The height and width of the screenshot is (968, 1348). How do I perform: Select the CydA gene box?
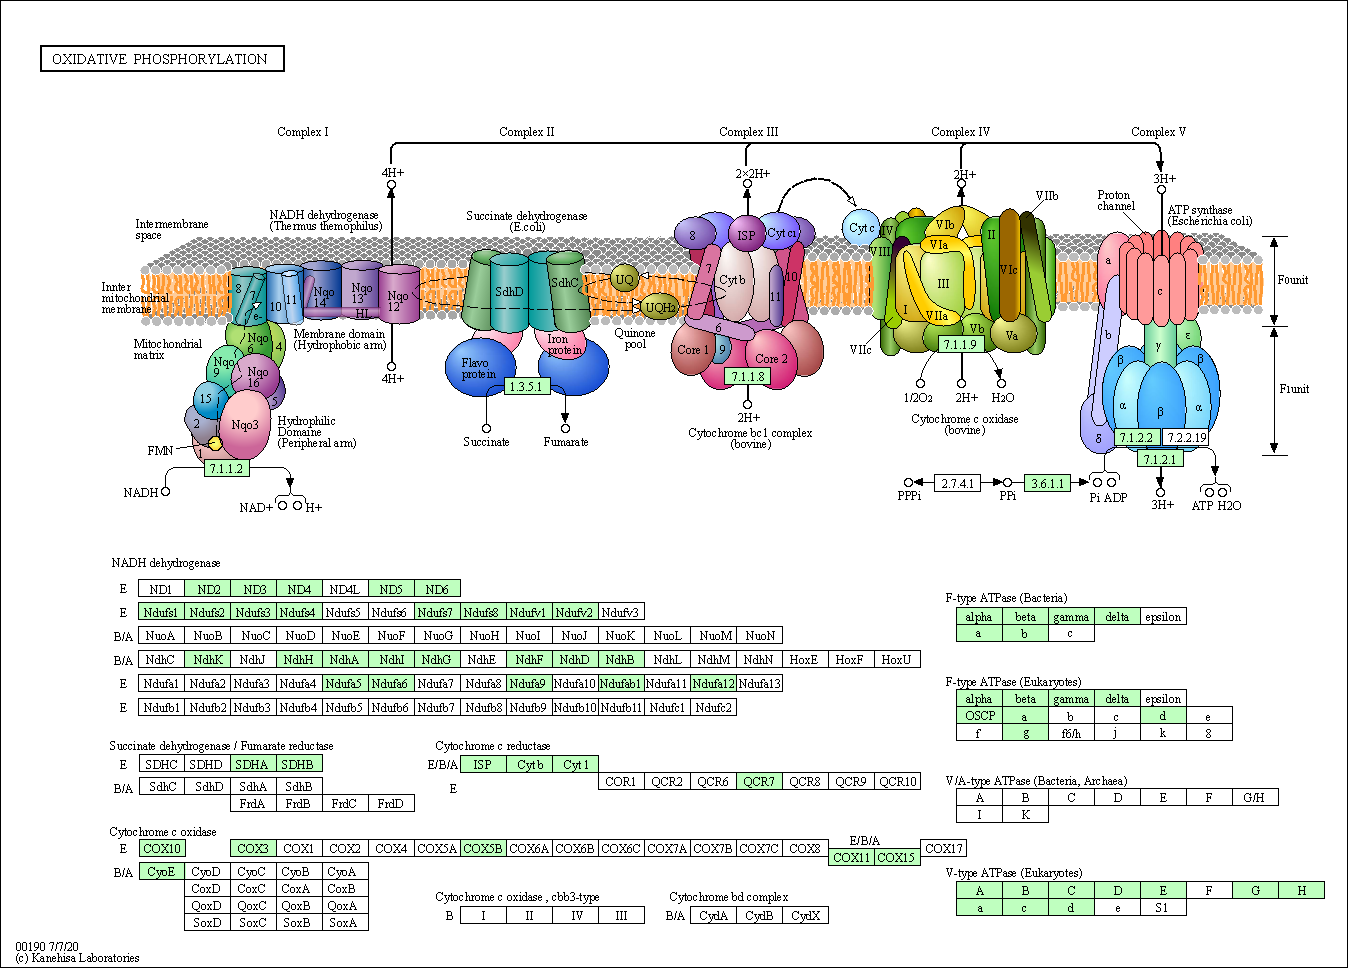tap(713, 915)
